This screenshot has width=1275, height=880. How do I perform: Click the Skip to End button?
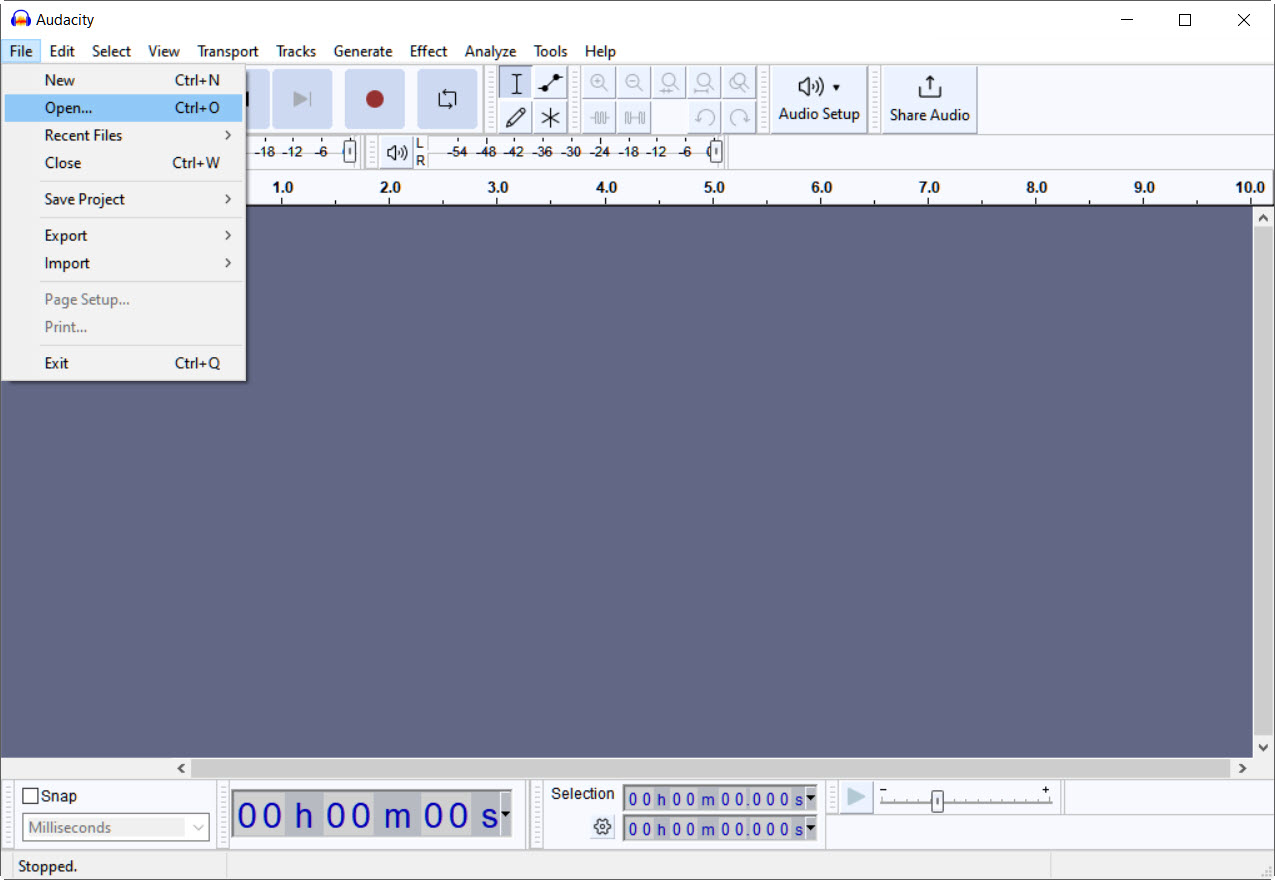pyautogui.click(x=302, y=99)
